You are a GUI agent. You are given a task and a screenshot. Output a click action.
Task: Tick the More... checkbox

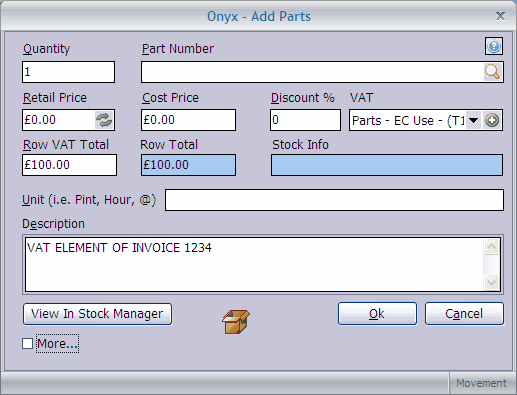coord(27,343)
